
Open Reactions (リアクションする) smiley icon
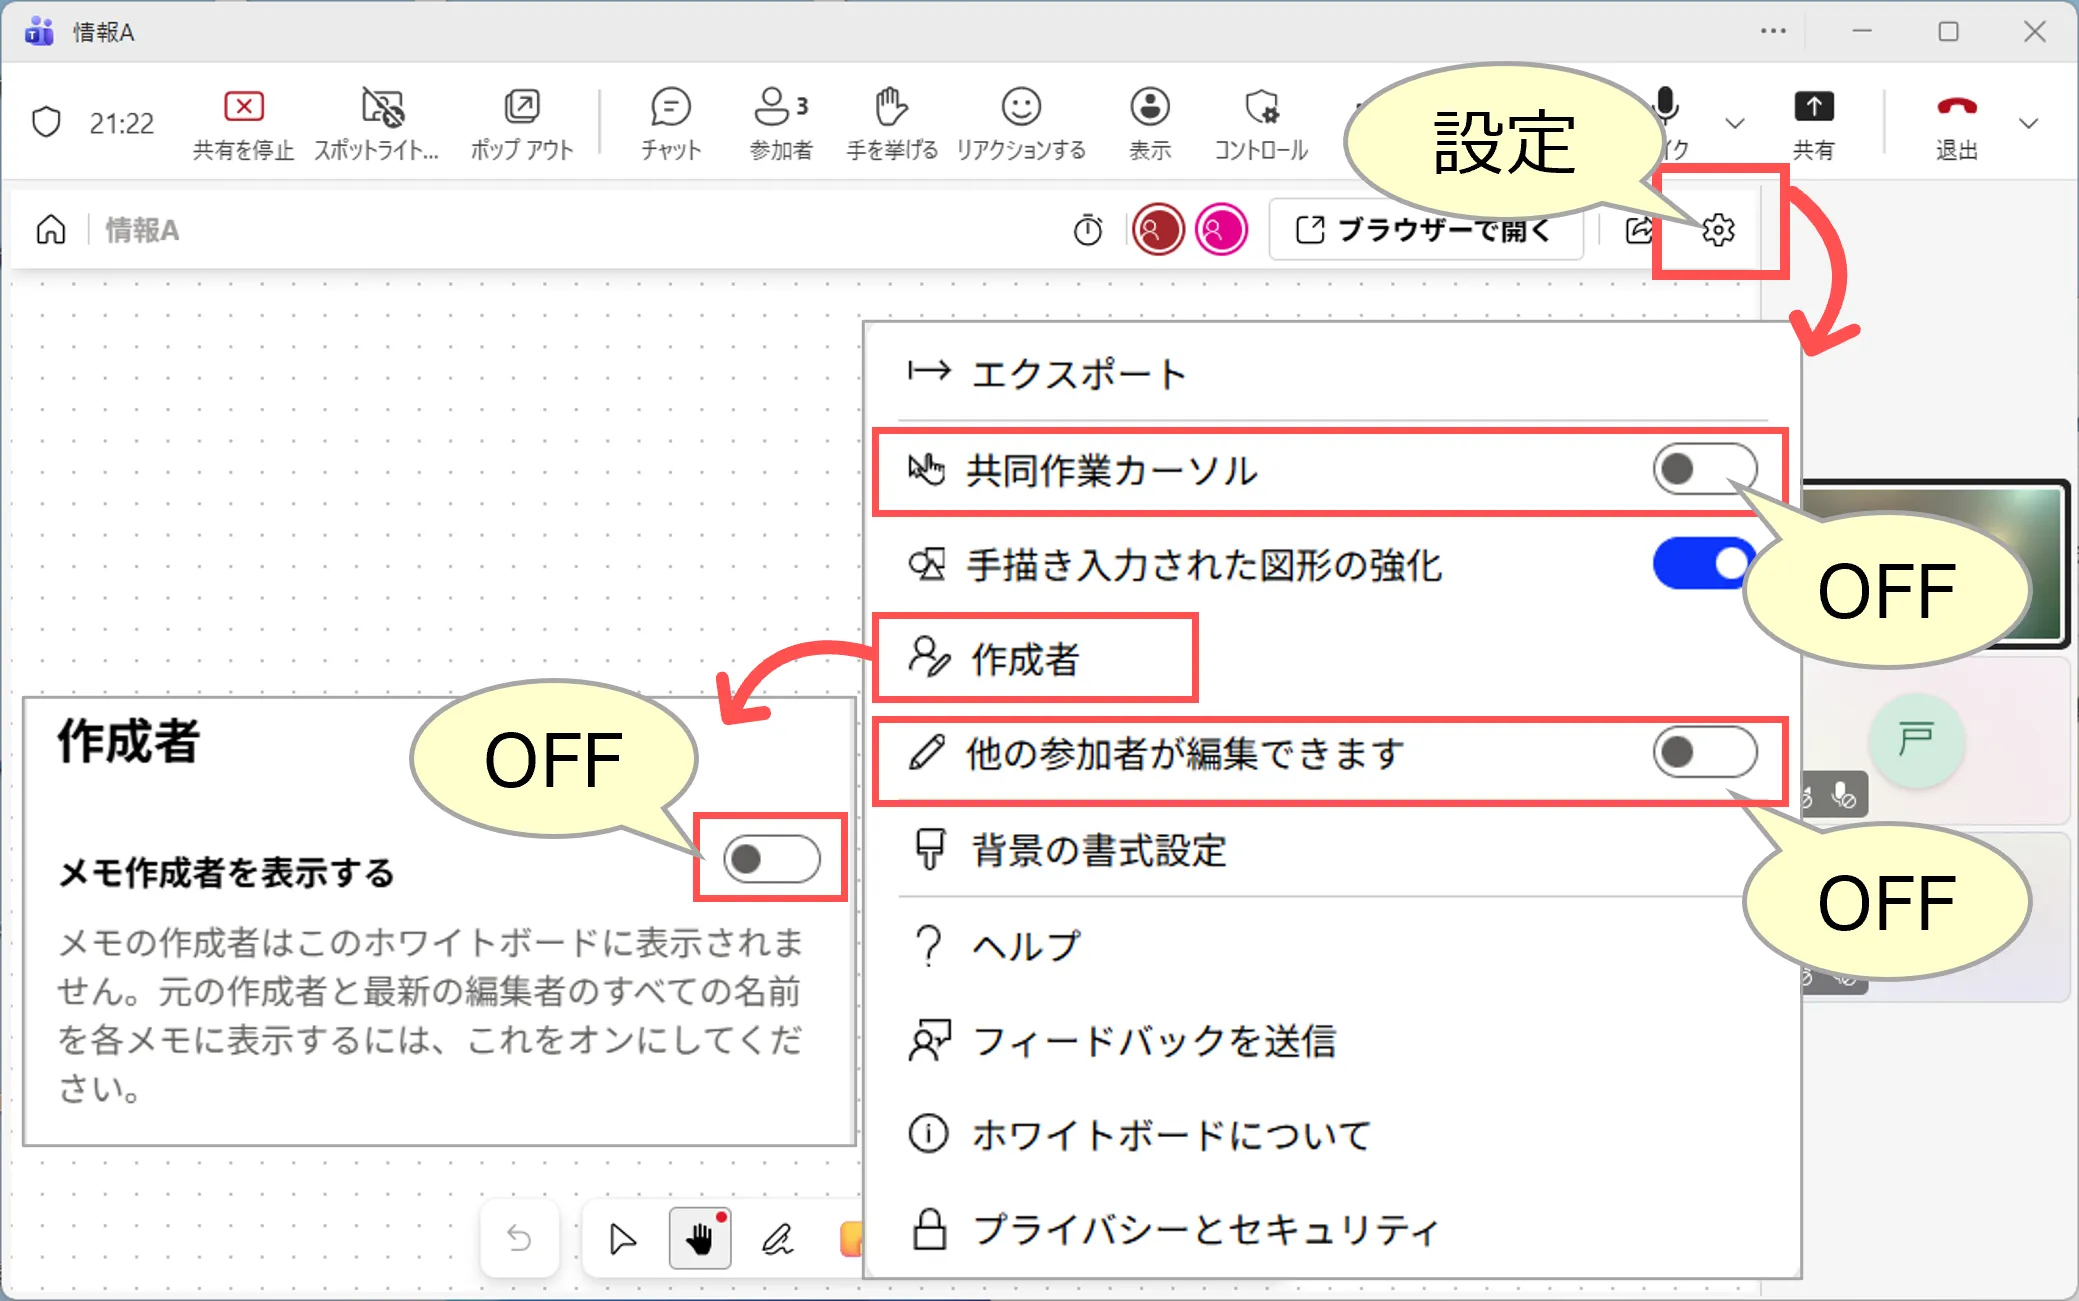[x=1021, y=107]
